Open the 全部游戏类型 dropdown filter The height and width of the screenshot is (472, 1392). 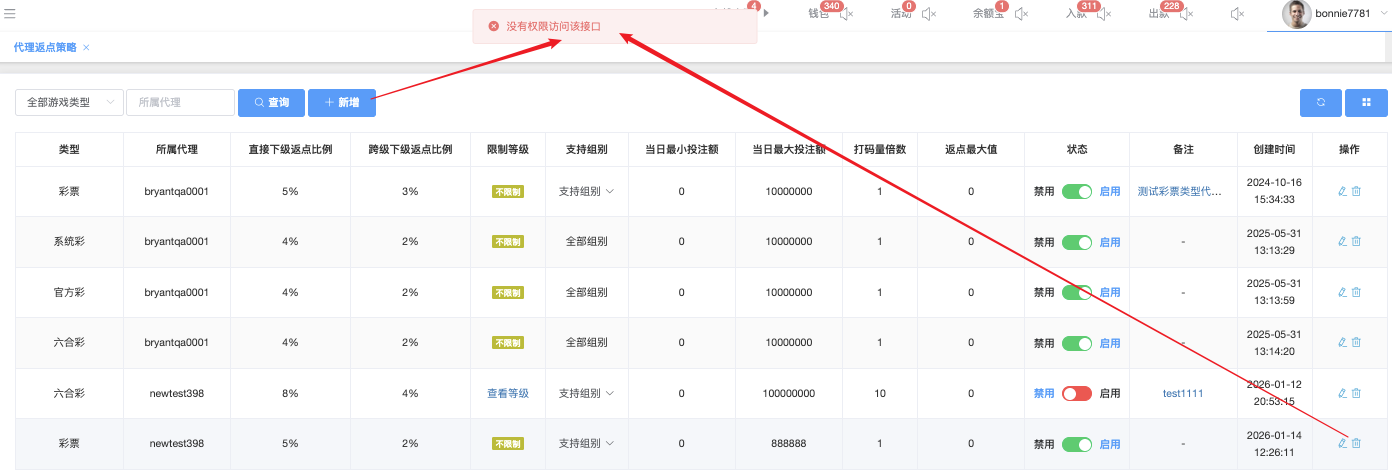click(x=69, y=102)
